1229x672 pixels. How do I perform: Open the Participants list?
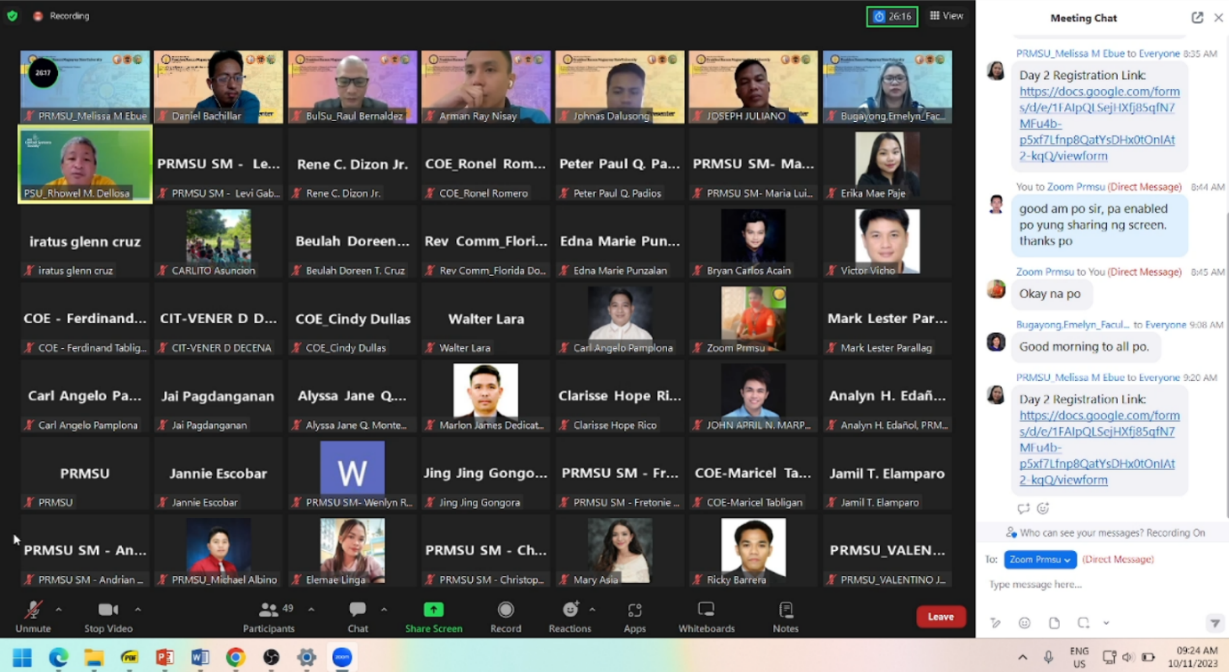click(x=268, y=615)
